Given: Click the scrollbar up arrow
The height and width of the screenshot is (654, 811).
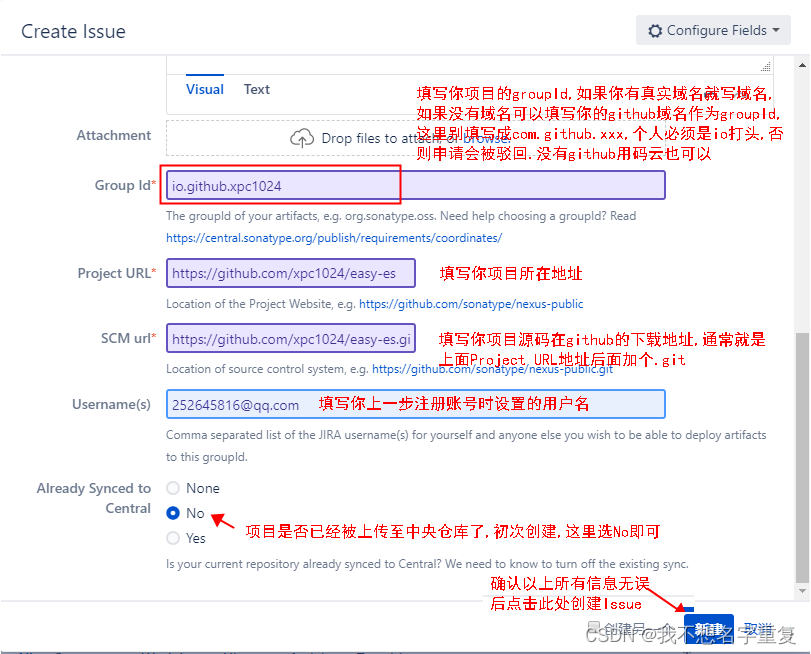Looking at the screenshot, I should coord(802,65).
